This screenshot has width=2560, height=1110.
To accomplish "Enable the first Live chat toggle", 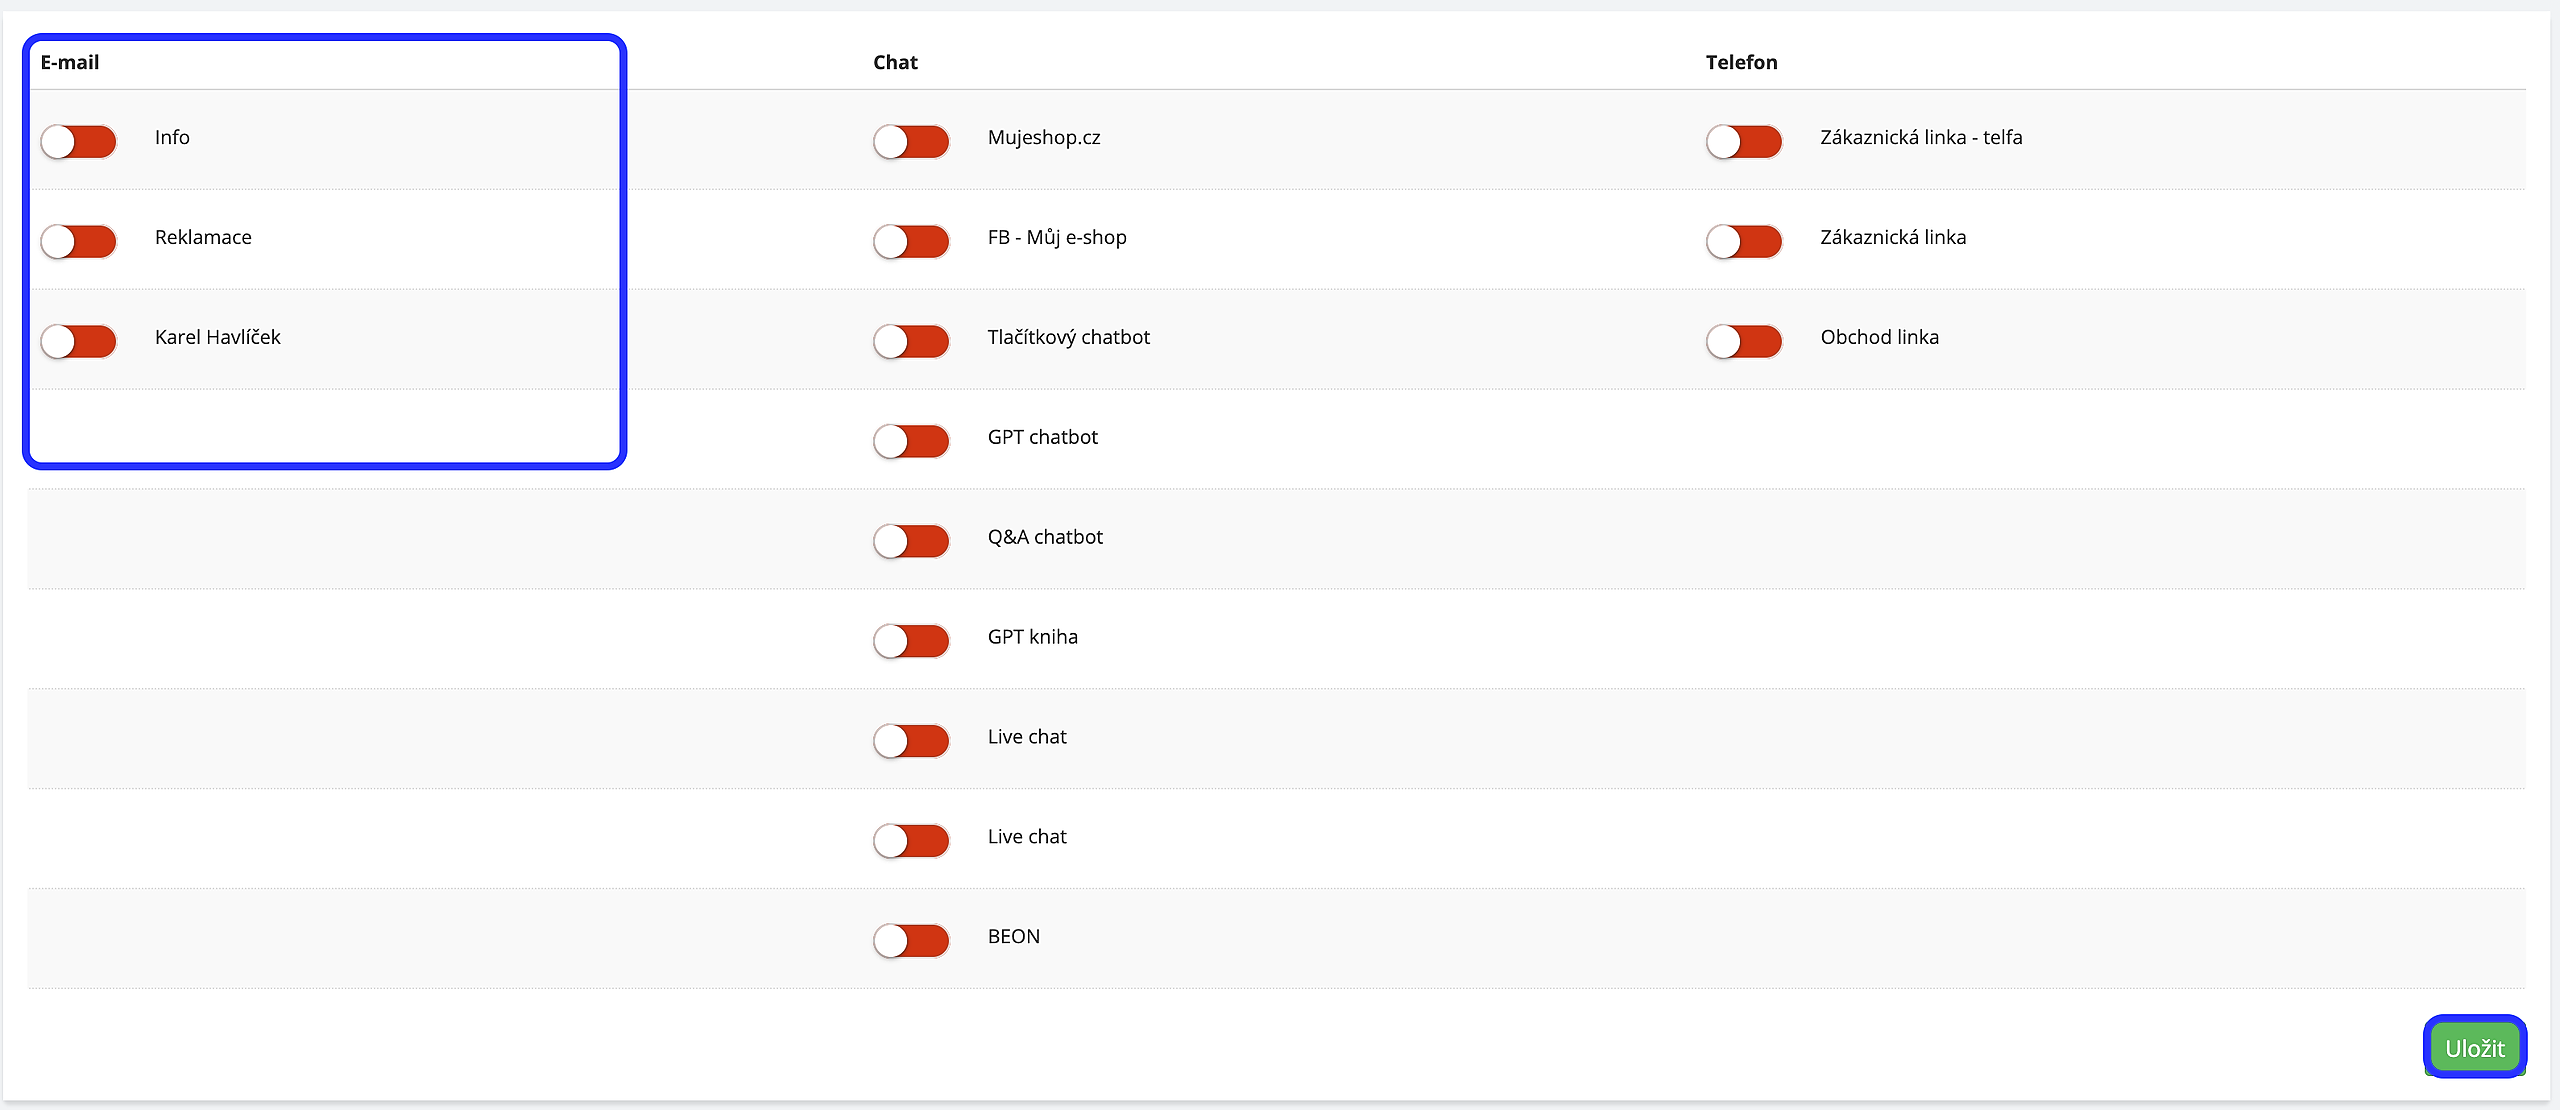I will point(911,741).
